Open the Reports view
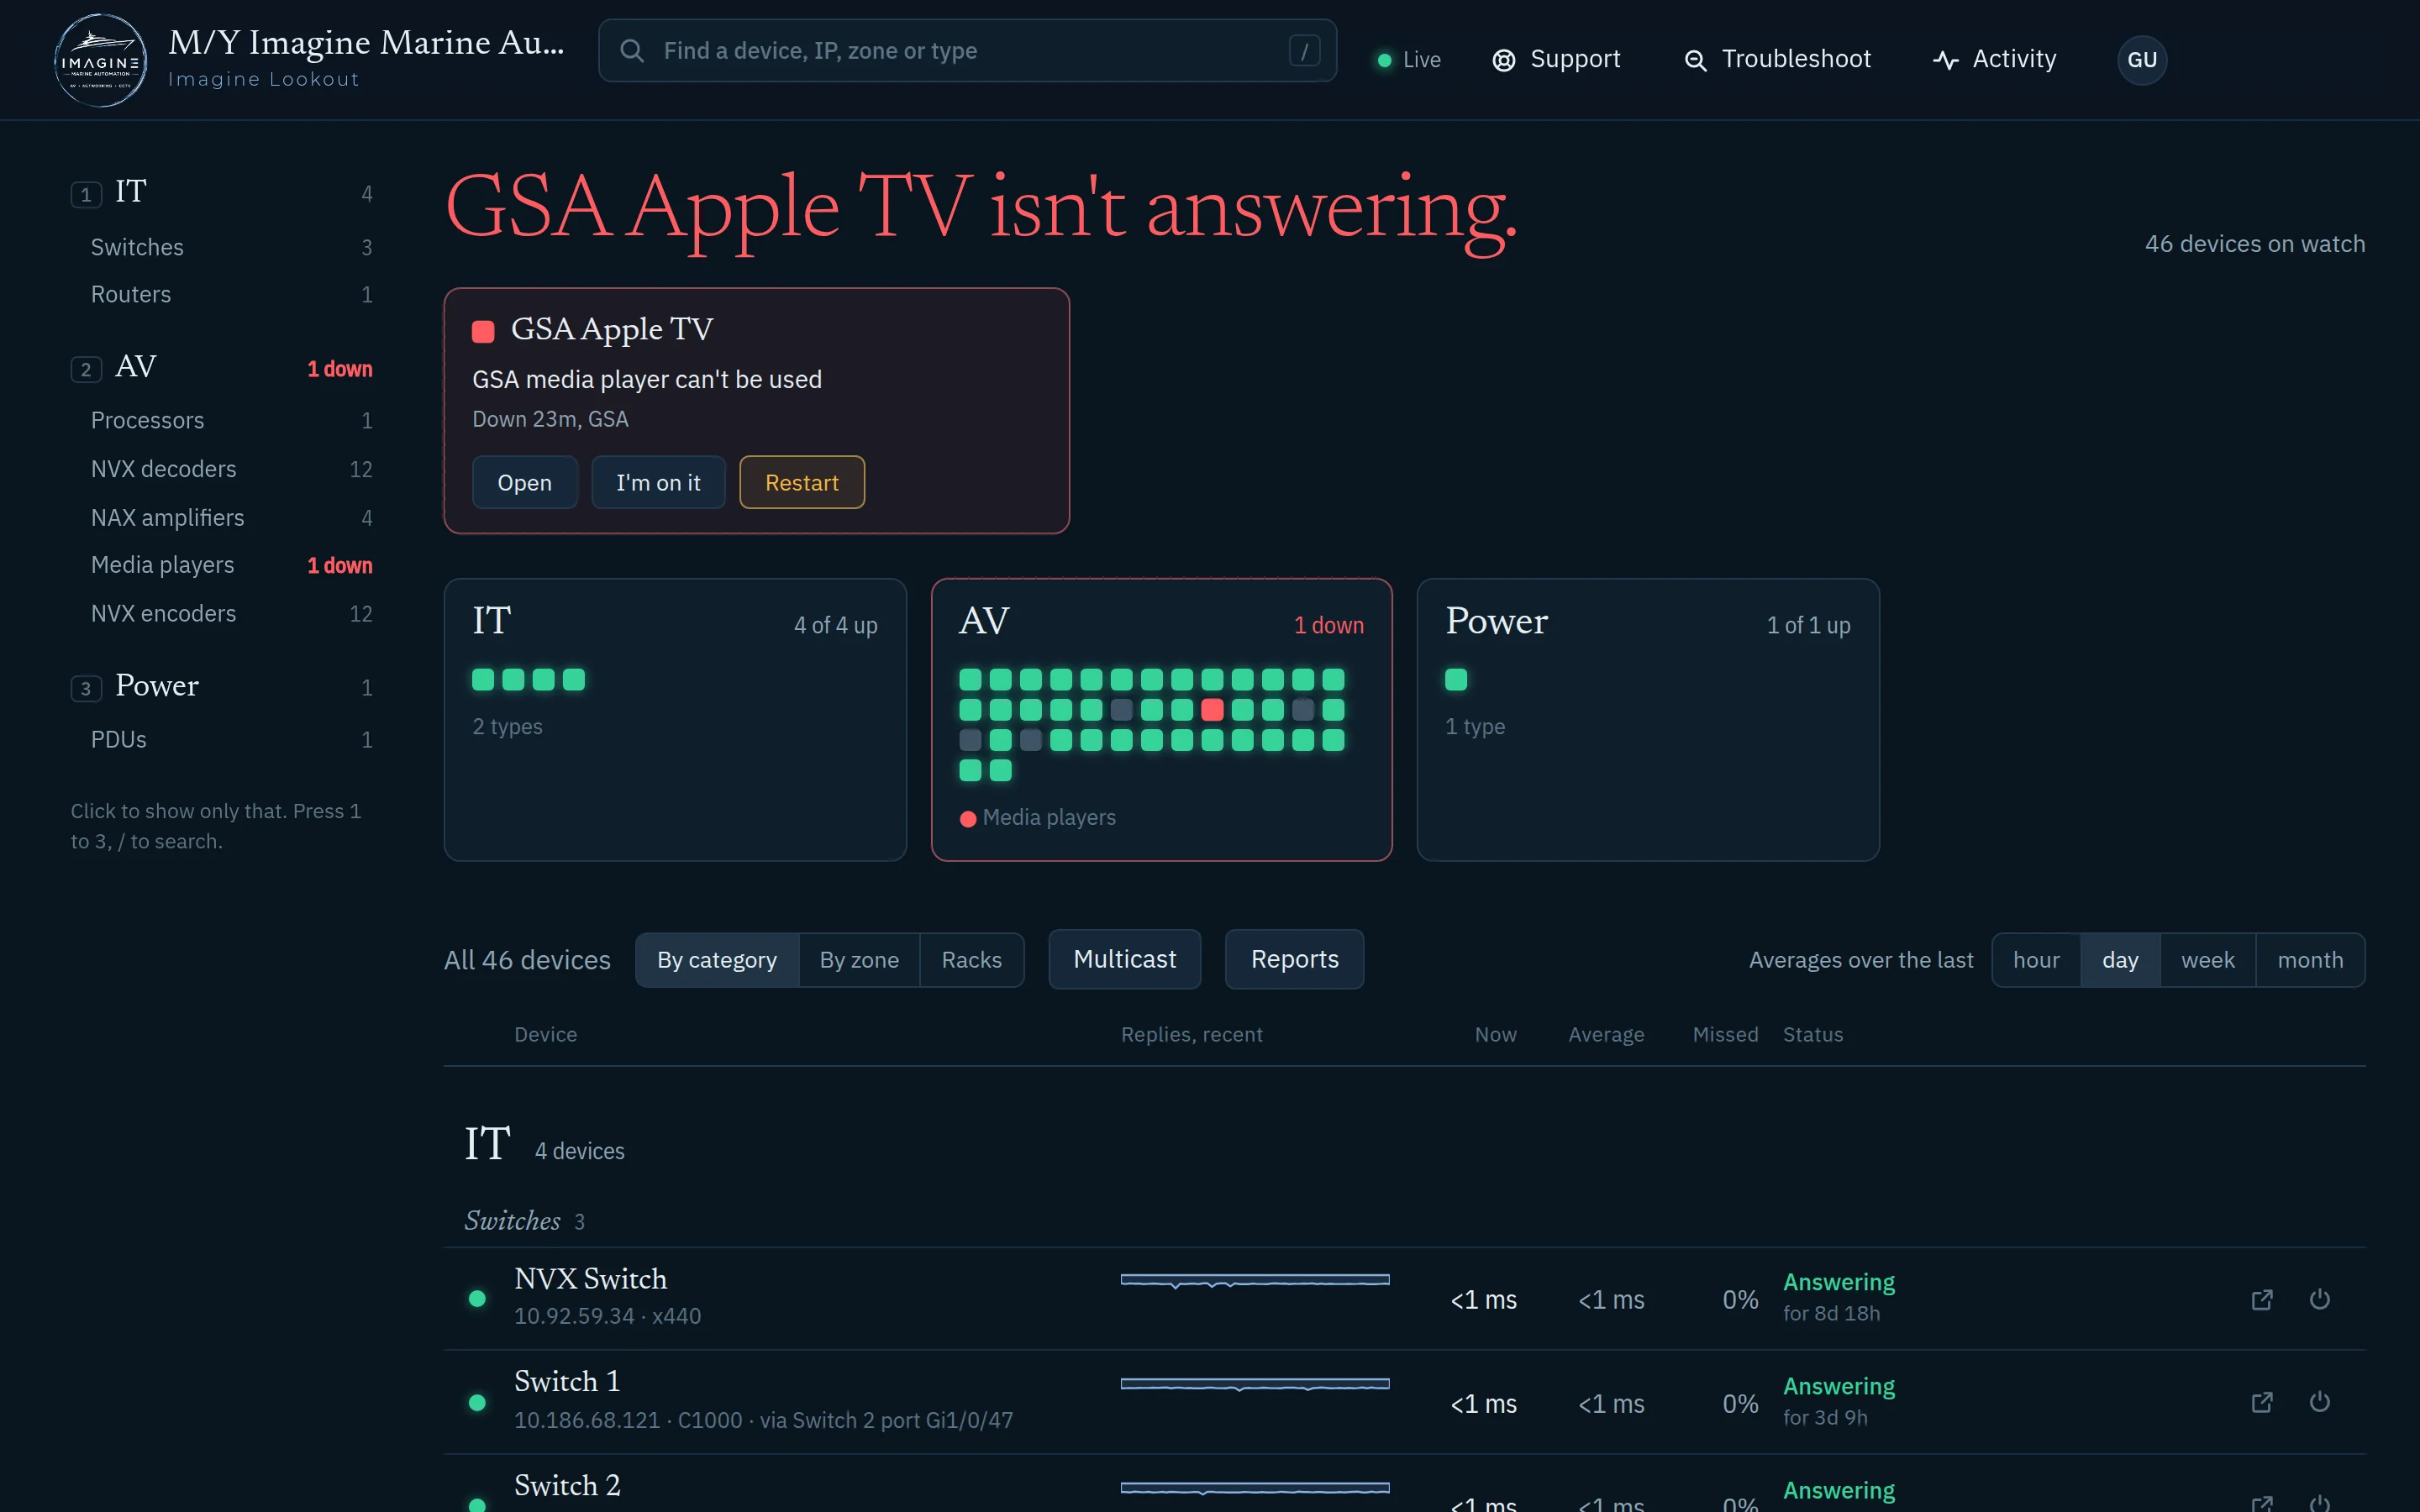 point(1294,959)
